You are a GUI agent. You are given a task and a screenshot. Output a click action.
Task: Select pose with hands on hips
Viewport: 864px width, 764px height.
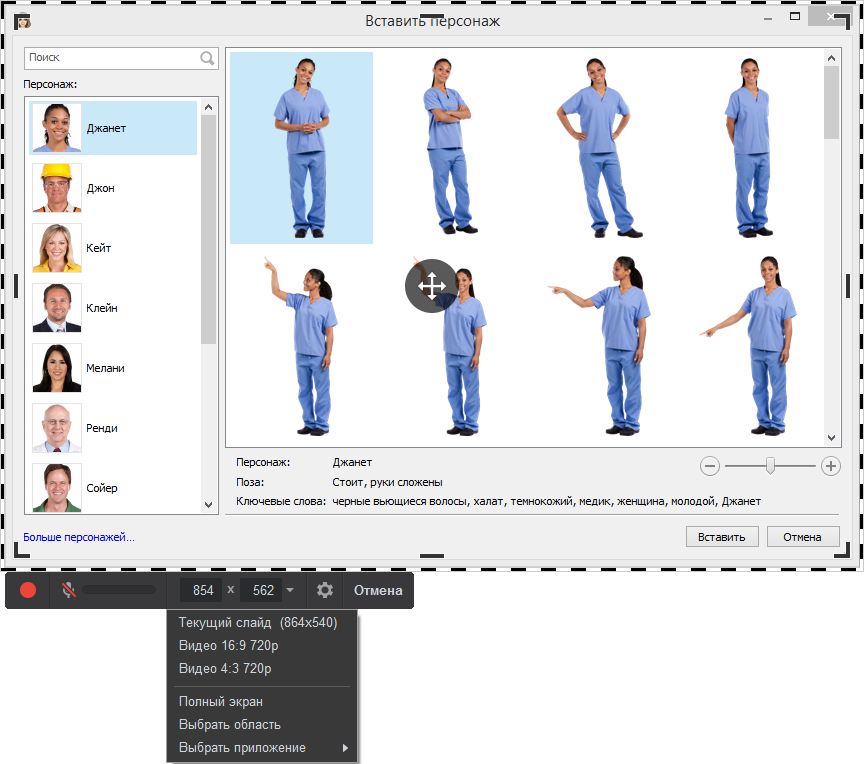coord(598,148)
